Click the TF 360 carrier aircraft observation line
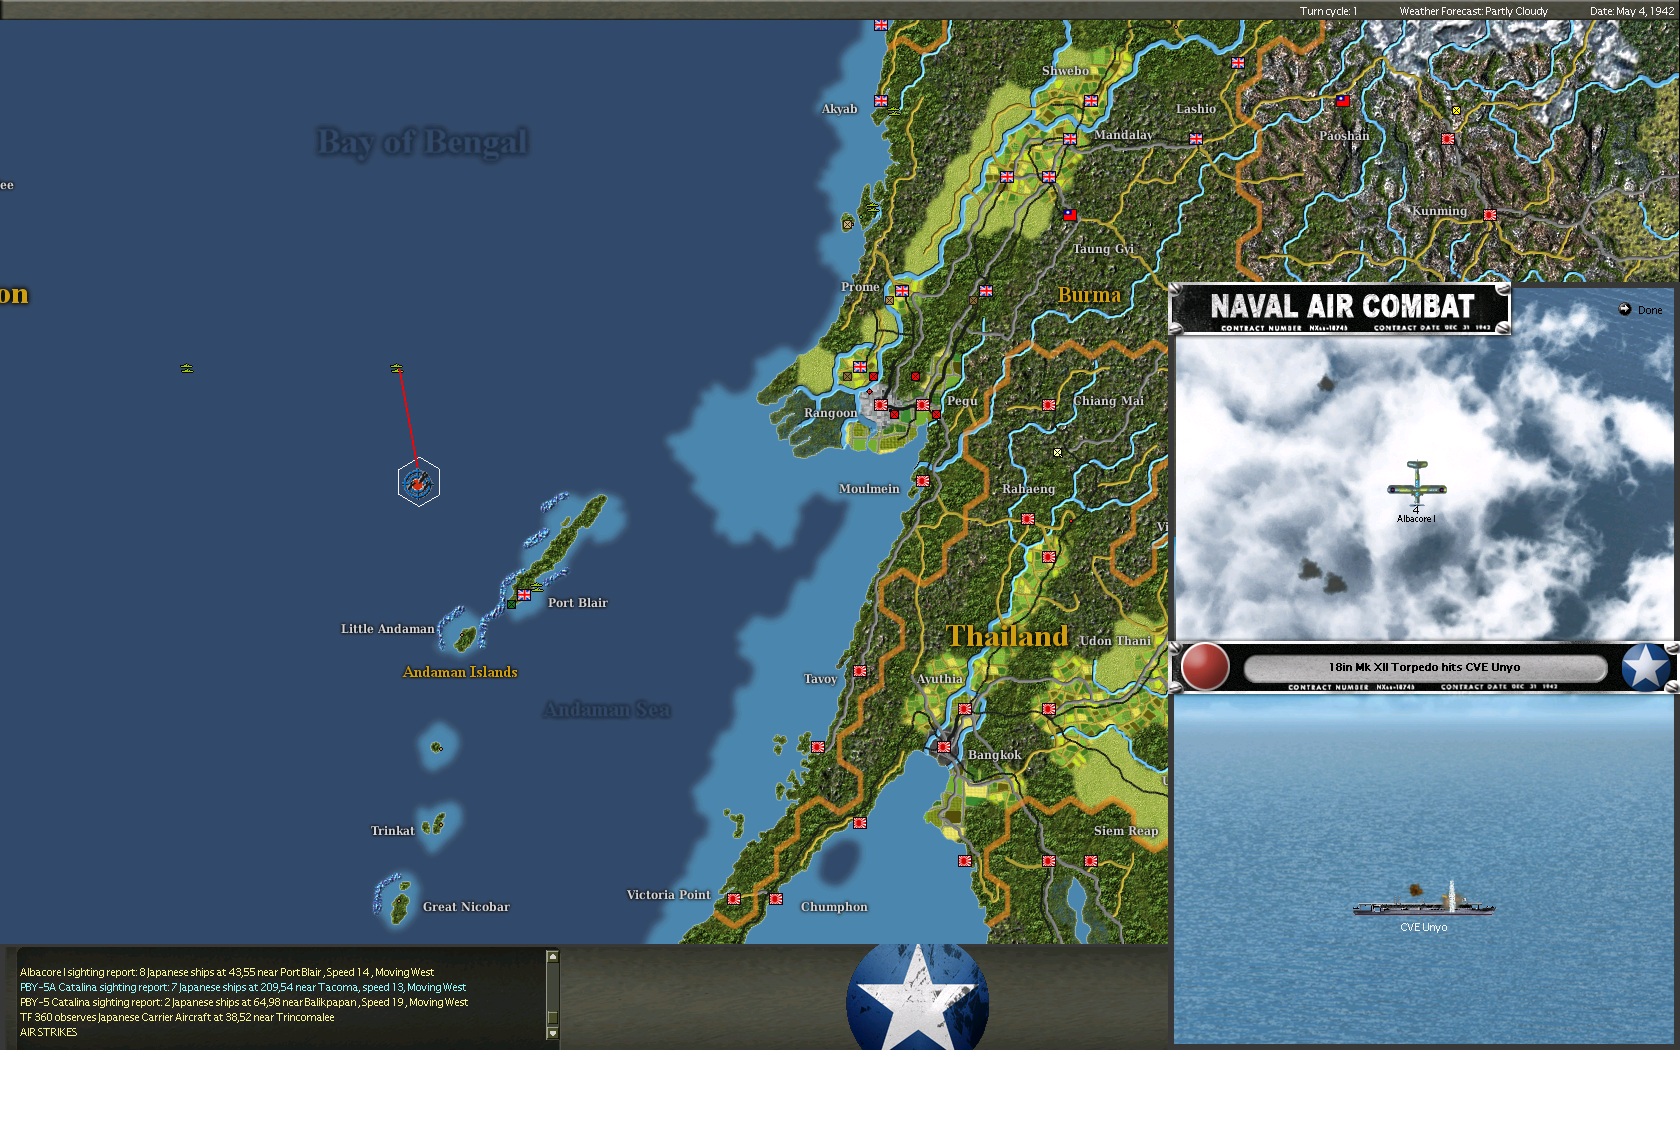Screen dimensions: 1680x1137 tap(177, 1017)
